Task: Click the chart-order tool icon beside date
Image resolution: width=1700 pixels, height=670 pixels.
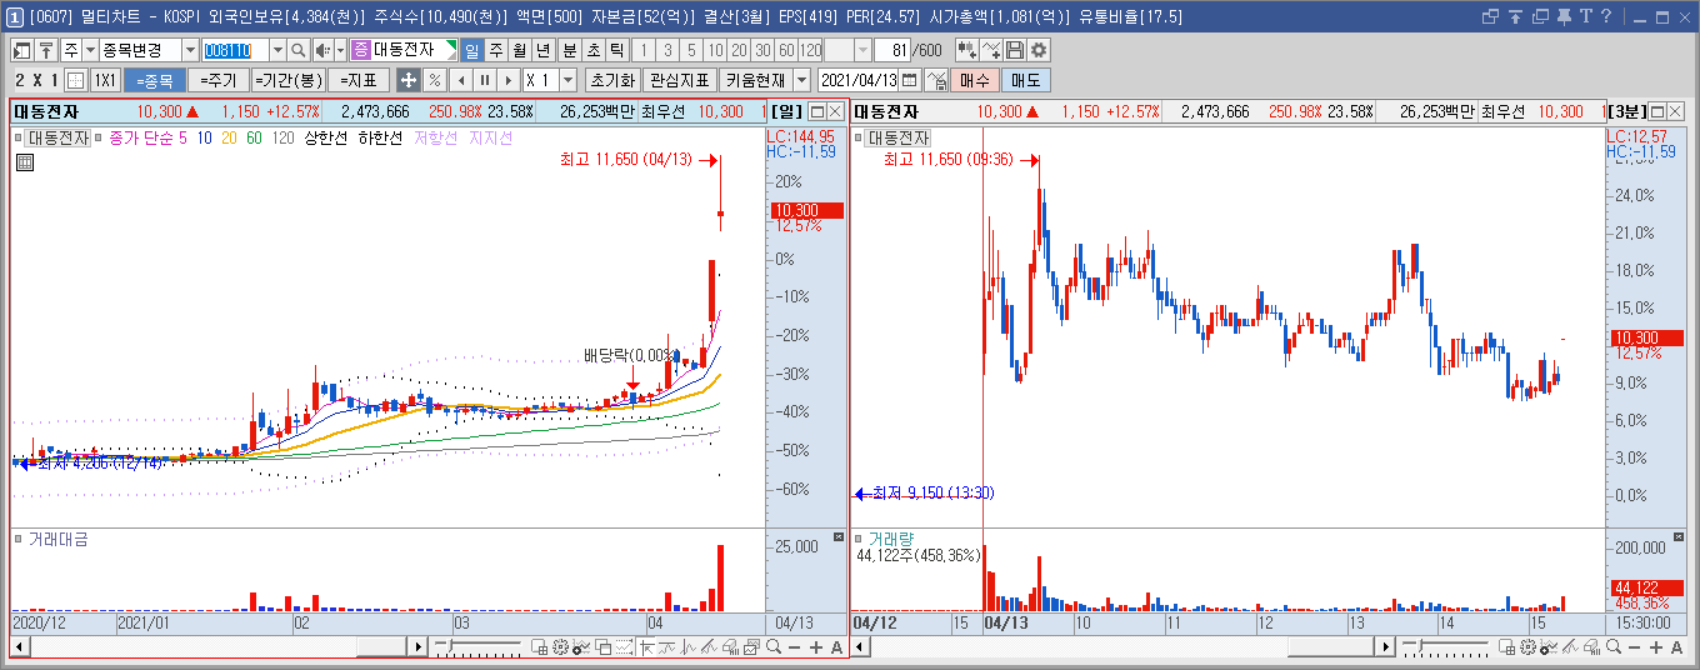Action: point(937,80)
